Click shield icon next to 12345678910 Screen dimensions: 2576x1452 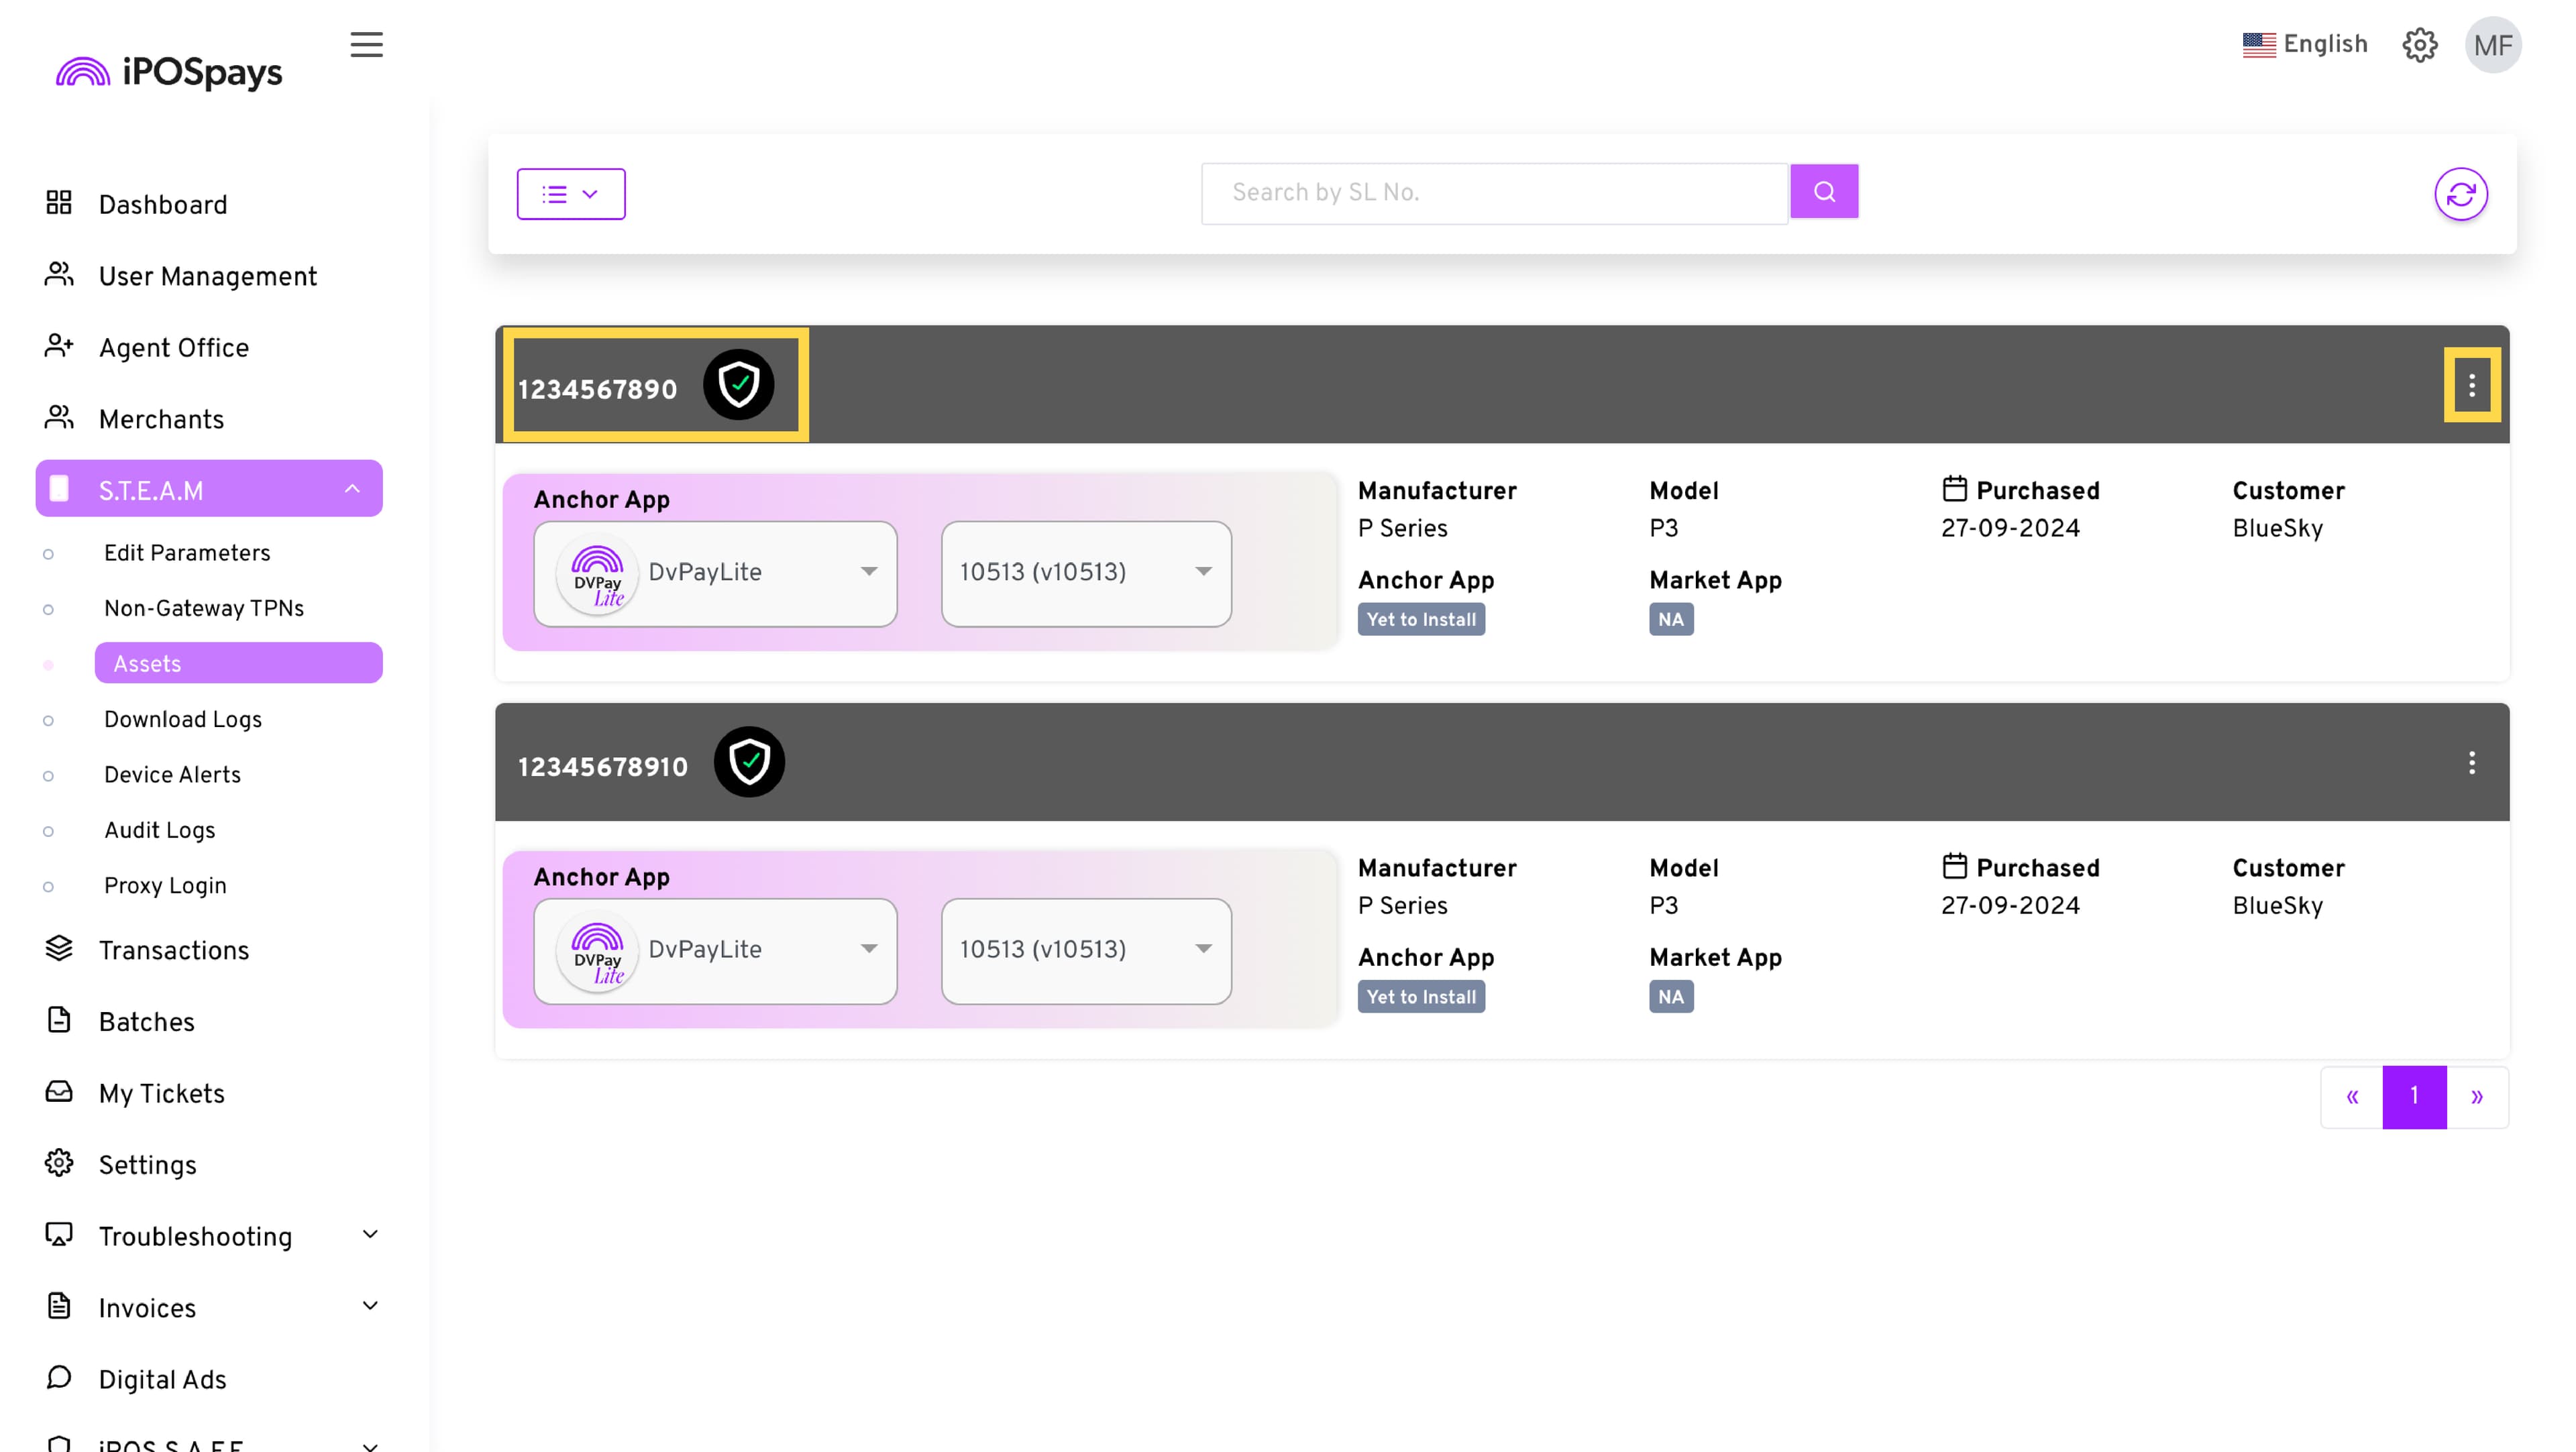pyautogui.click(x=749, y=761)
